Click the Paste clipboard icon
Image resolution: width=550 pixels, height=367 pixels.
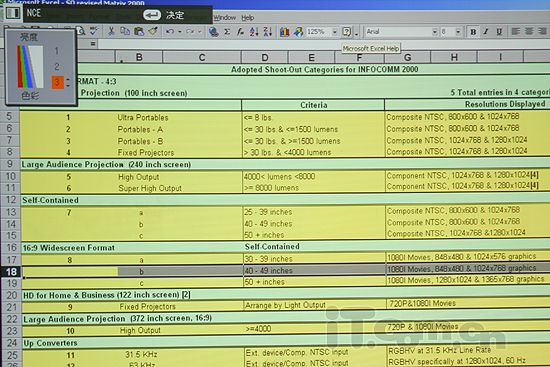(x=139, y=32)
